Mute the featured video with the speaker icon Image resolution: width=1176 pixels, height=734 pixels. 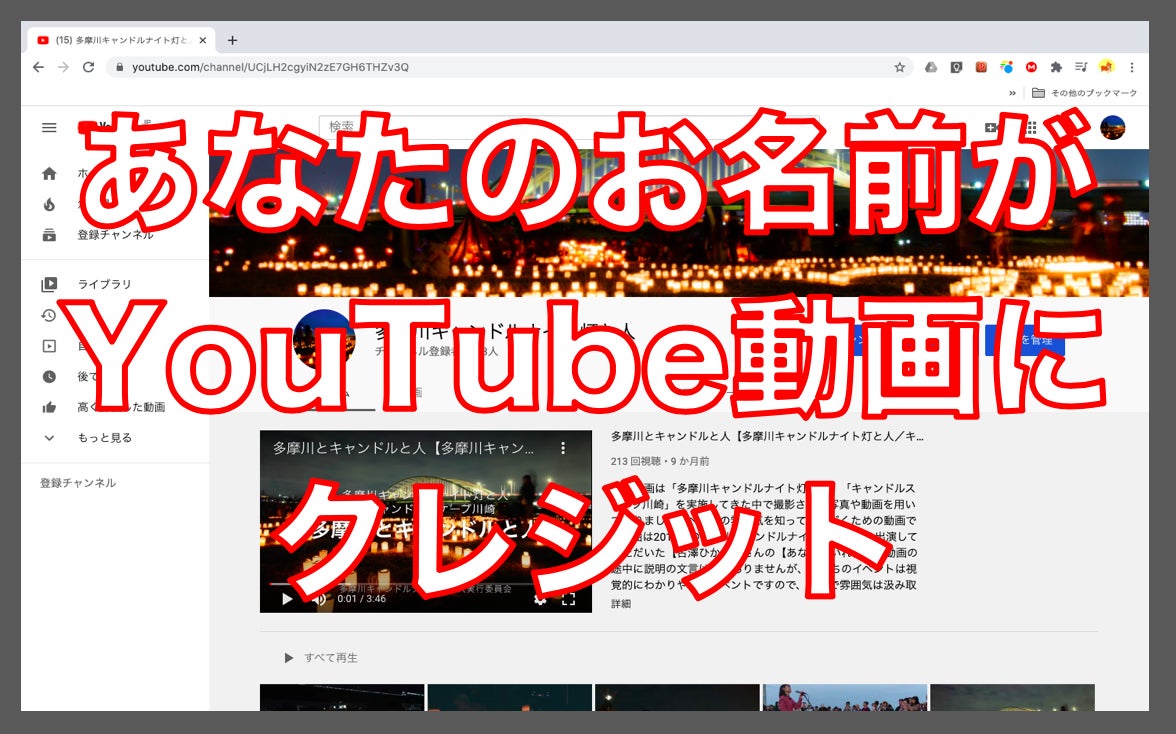tap(320, 599)
